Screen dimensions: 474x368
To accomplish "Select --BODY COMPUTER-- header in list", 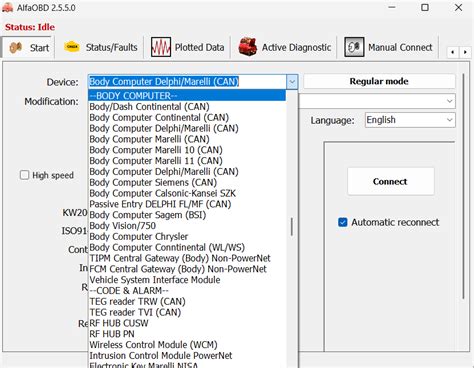I will click(187, 96).
